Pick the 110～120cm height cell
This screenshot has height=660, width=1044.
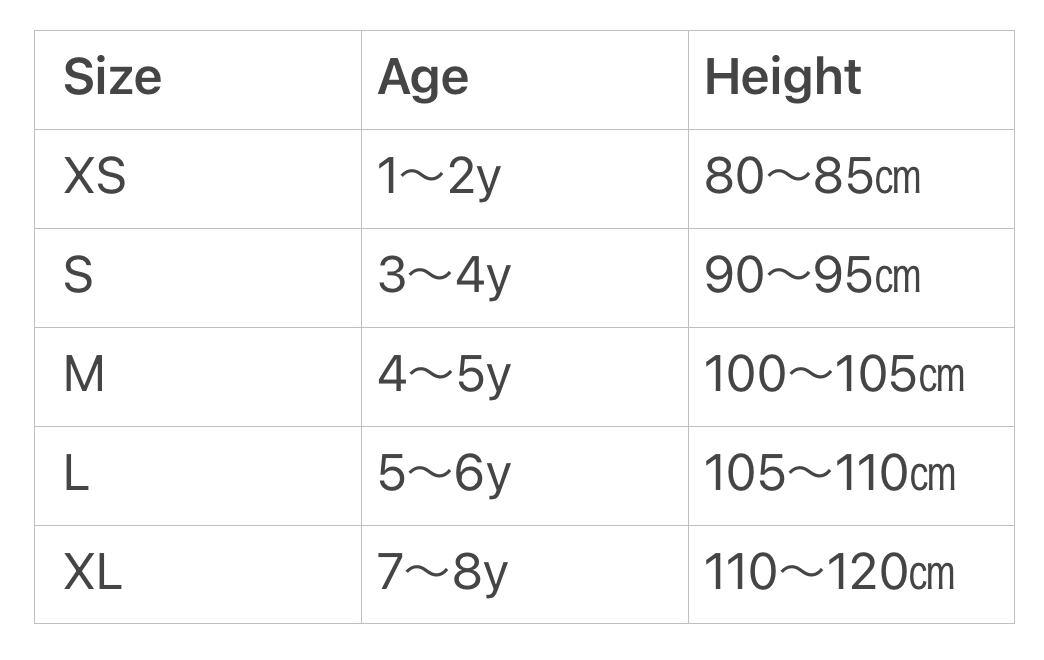tap(830, 573)
